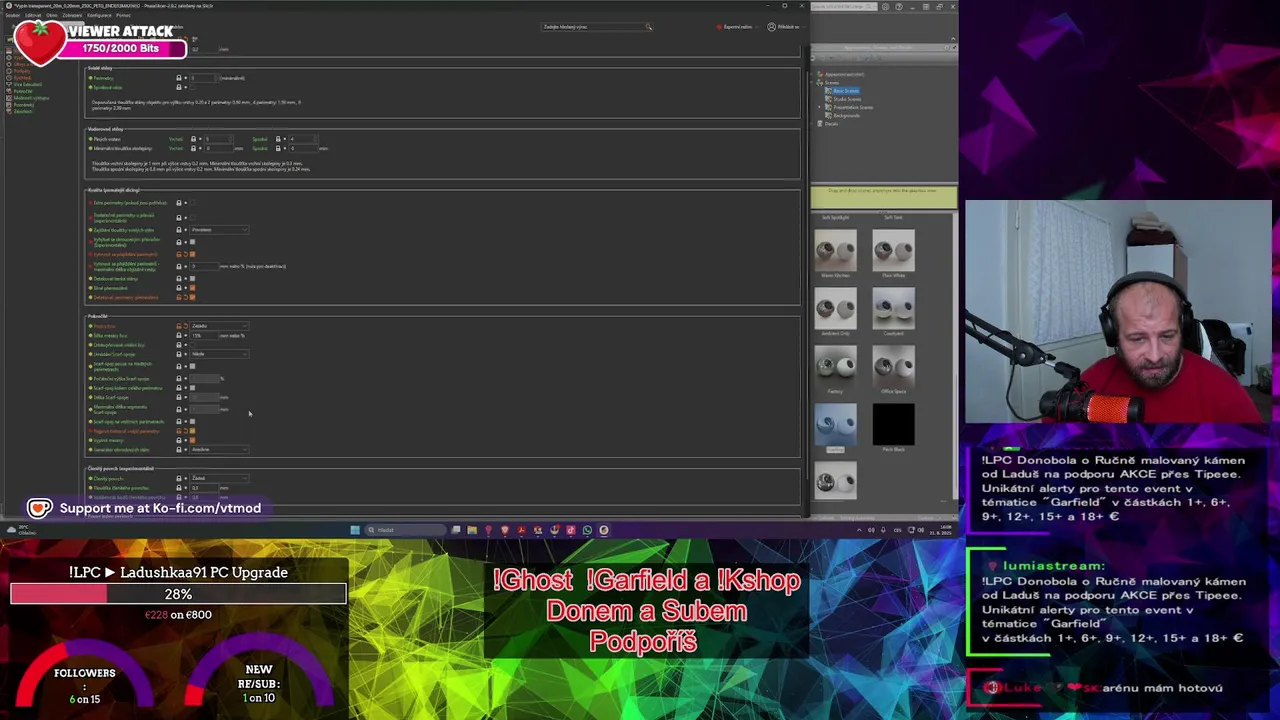Screen dimensions: 1280x720
Task: Open the Zajištění tloušťky svislých stěn dropdown
Action: tap(219, 230)
